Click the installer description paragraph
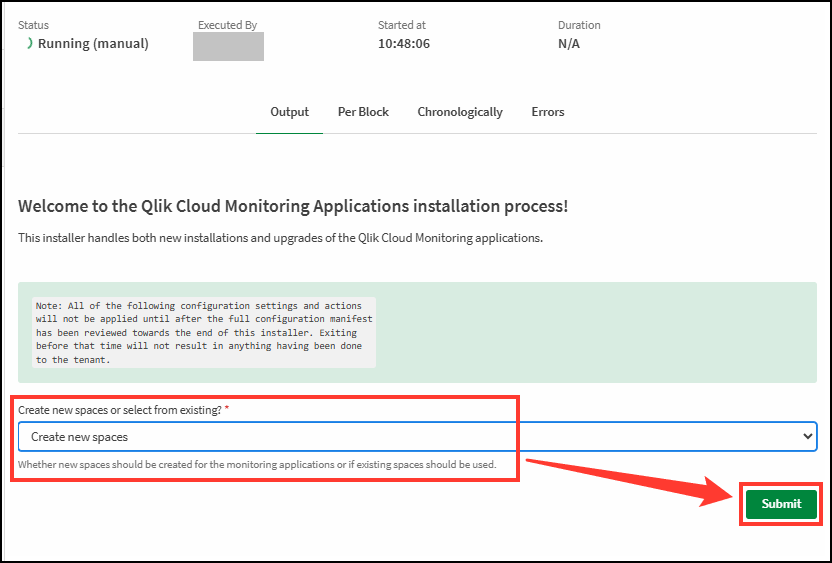This screenshot has width=832, height=563. tap(280, 239)
